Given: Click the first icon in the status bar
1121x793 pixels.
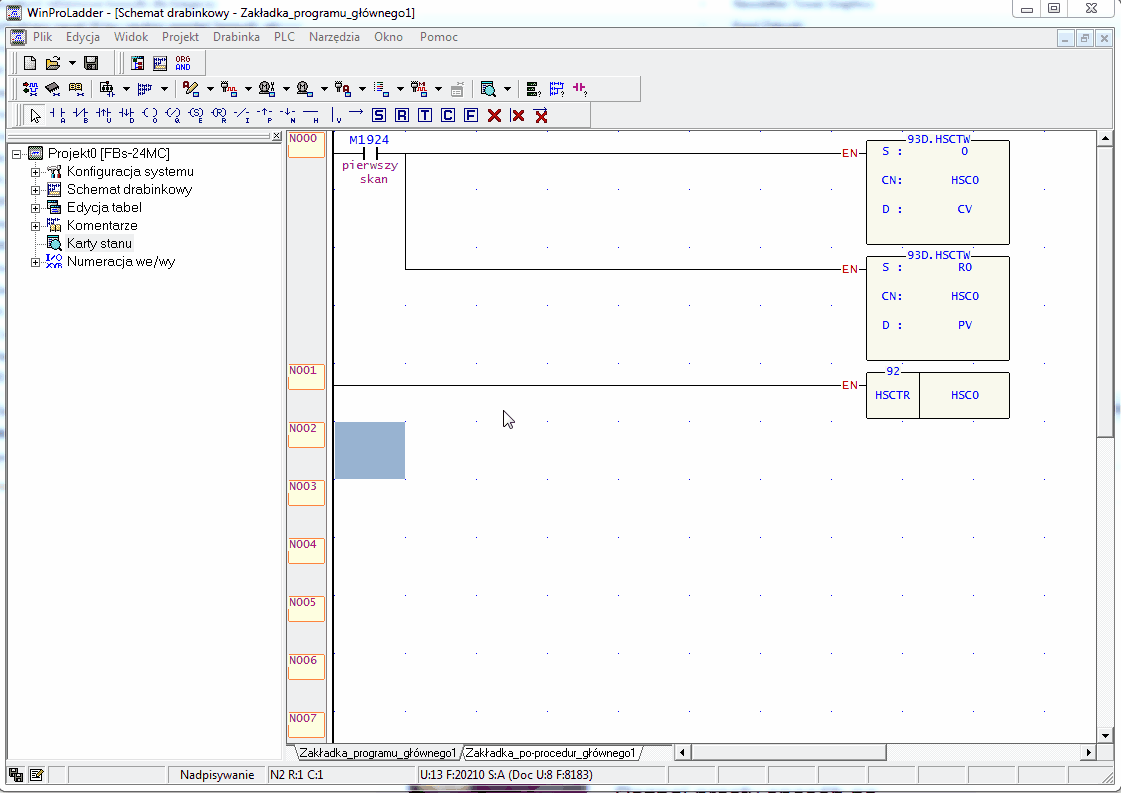Looking at the screenshot, I should [x=16, y=774].
